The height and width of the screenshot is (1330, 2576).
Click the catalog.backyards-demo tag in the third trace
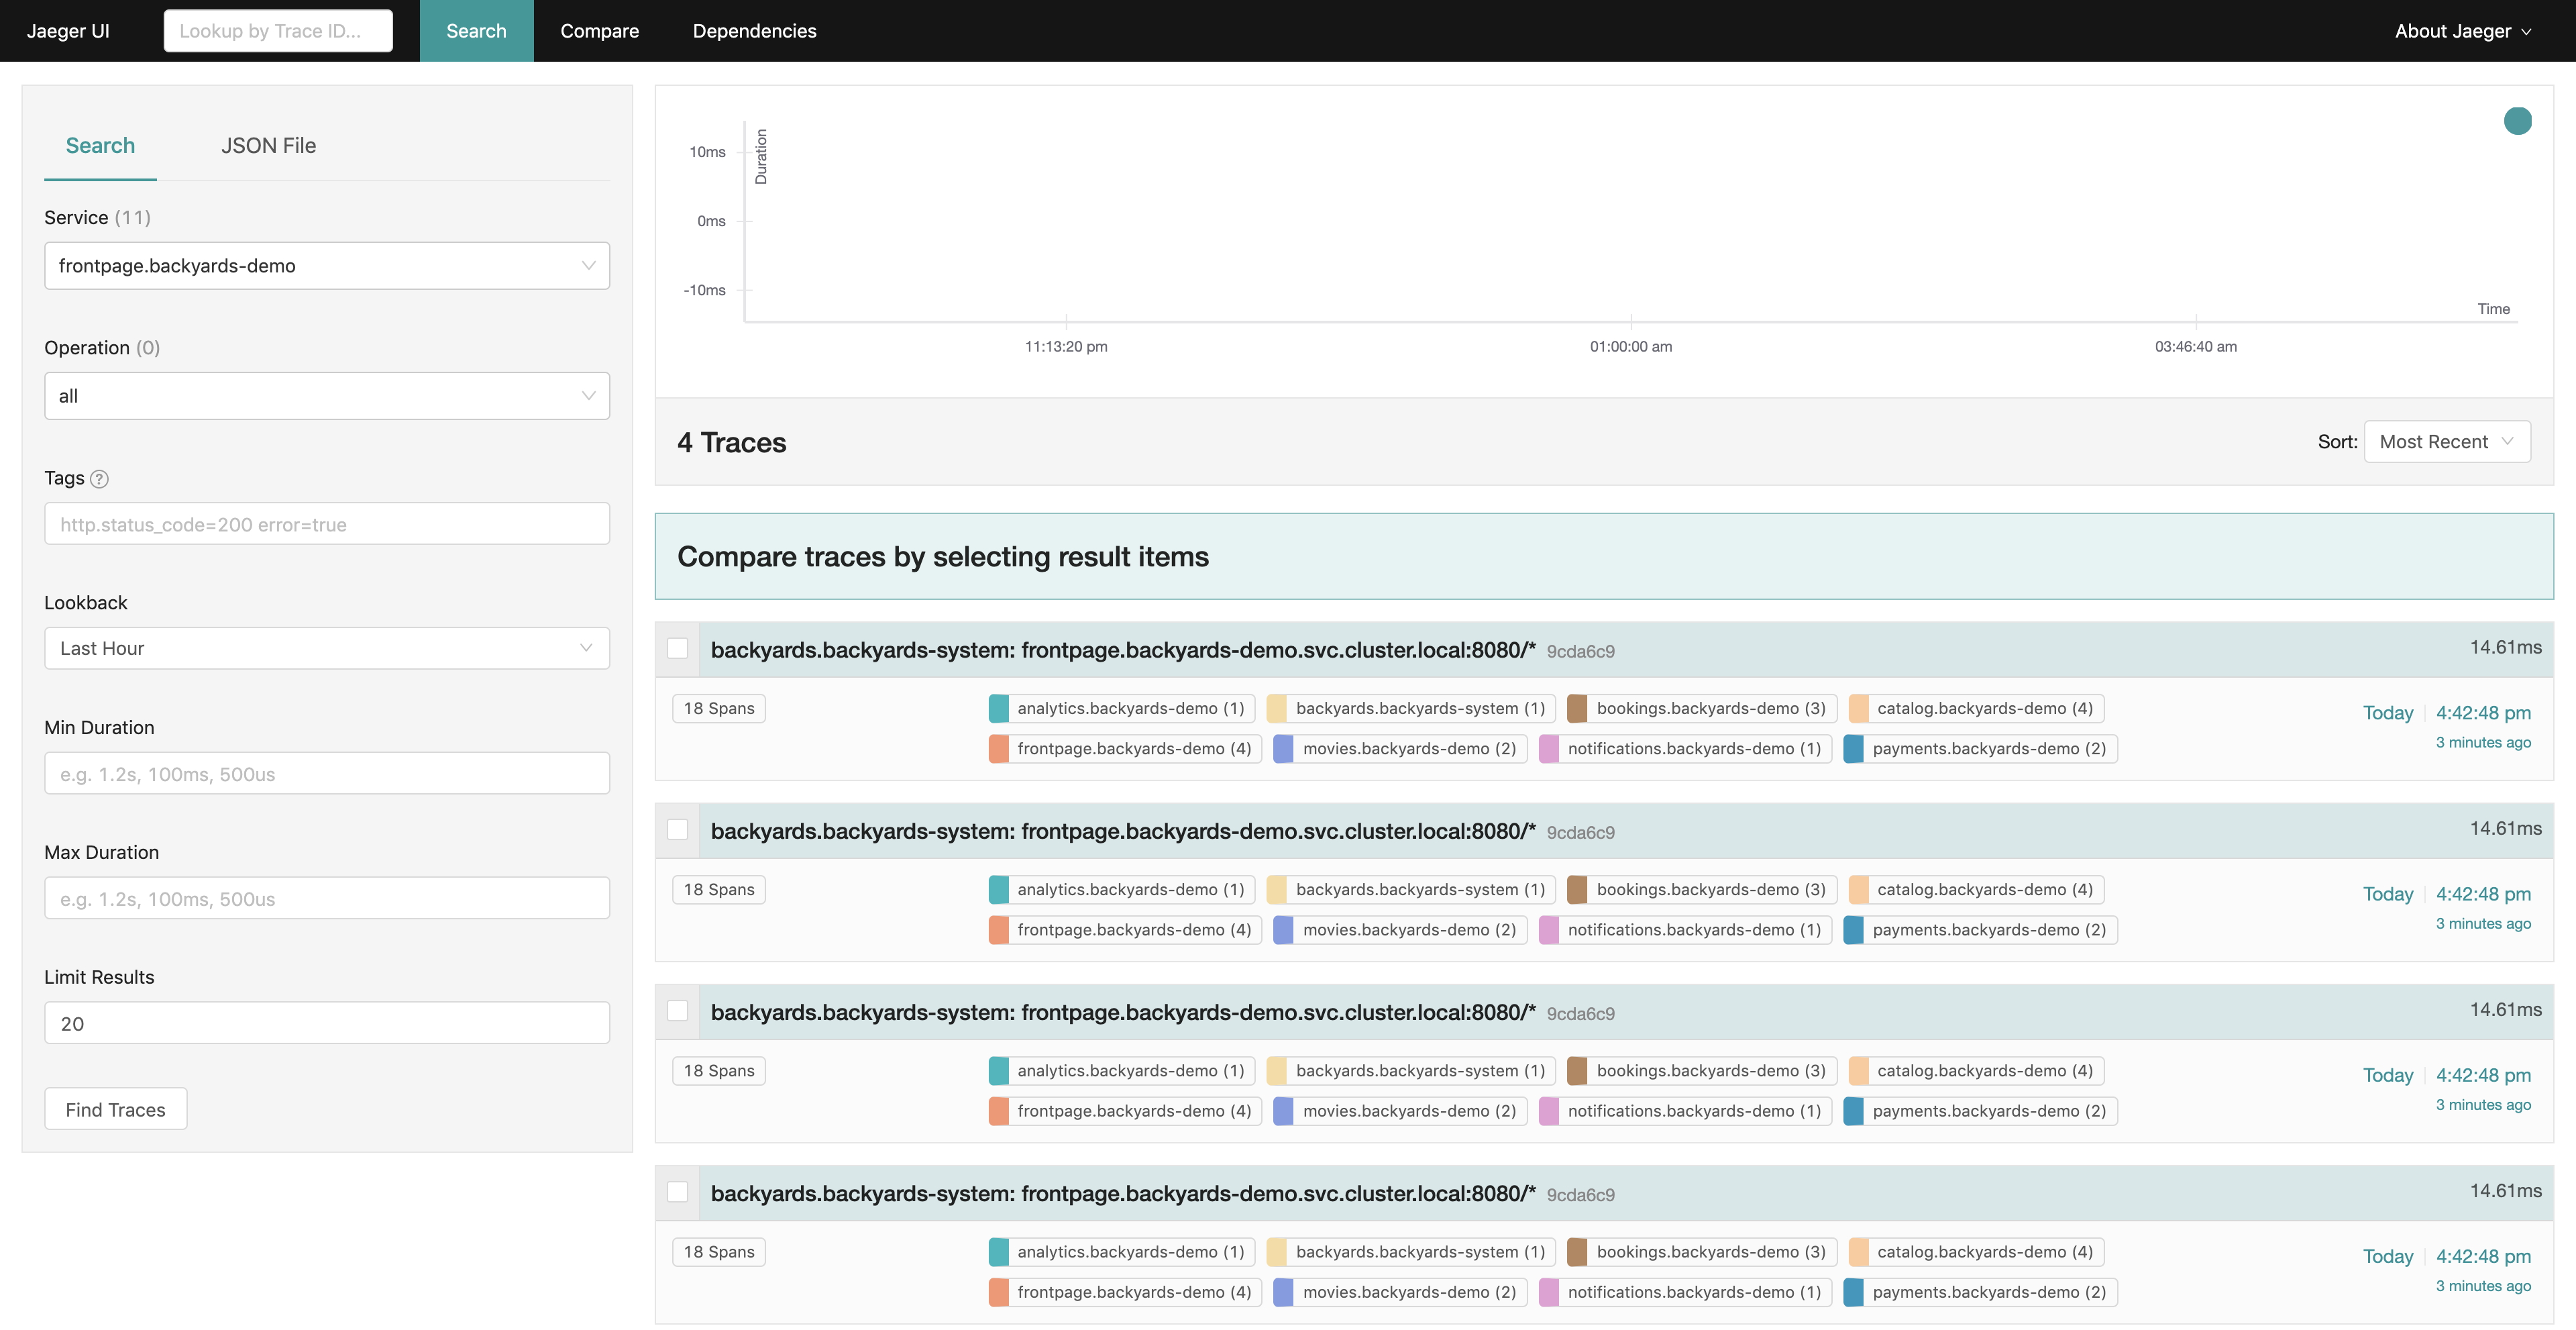[x=1975, y=1071]
